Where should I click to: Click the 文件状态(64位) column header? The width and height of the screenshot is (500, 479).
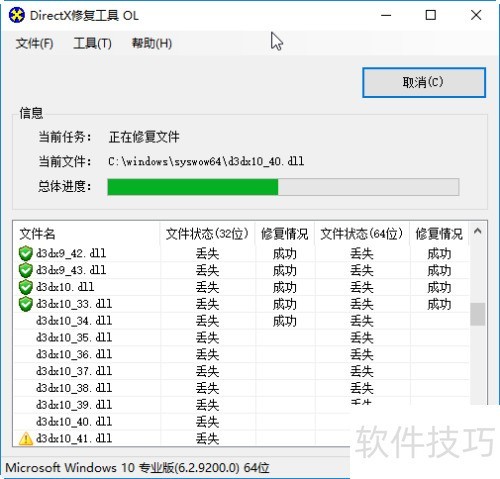pyautogui.click(x=362, y=234)
